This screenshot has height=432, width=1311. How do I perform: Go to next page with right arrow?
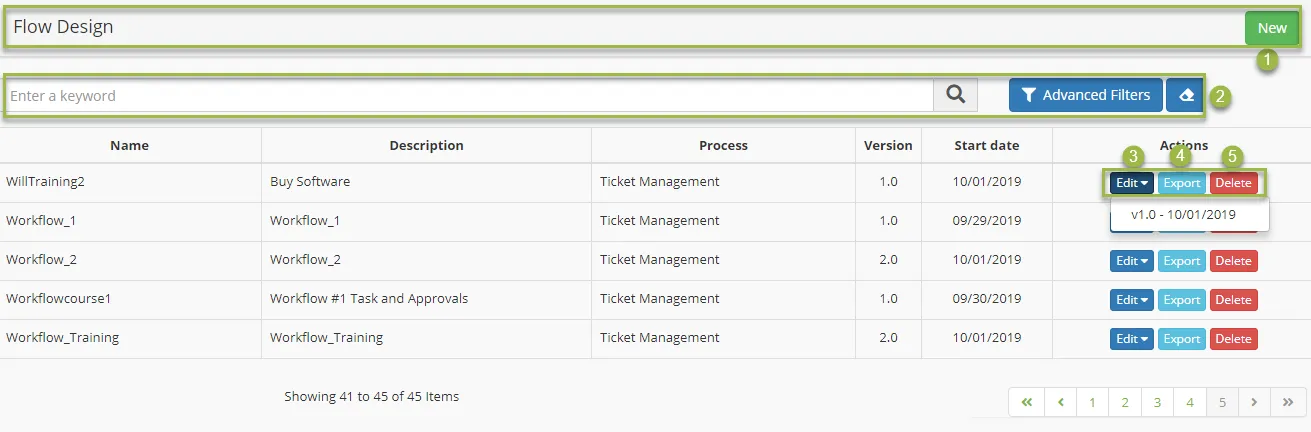pyautogui.click(x=1254, y=402)
